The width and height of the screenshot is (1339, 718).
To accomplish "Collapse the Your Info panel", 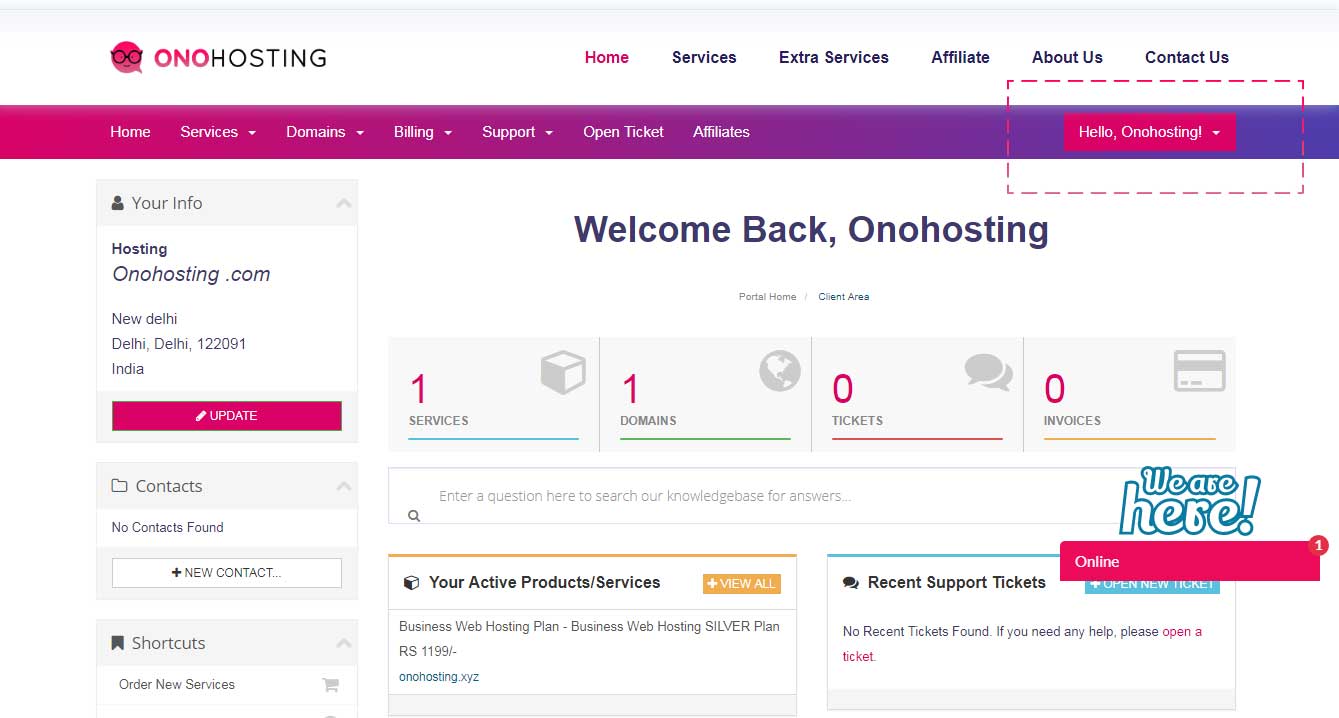I will (x=343, y=203).
